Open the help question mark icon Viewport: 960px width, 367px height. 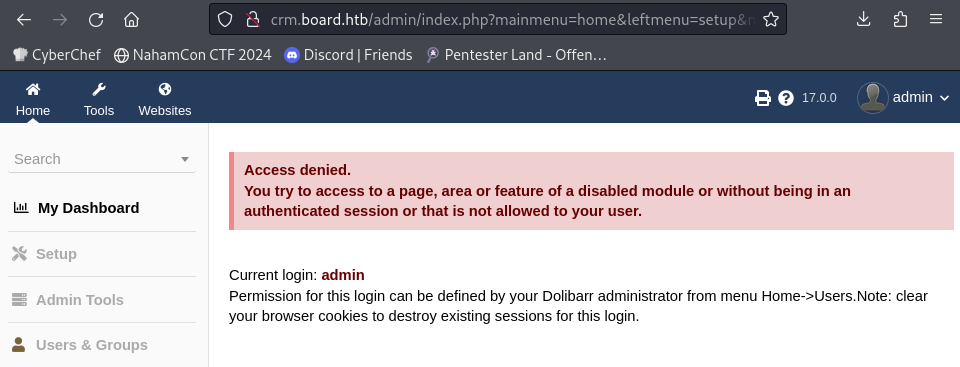(786, 98)
